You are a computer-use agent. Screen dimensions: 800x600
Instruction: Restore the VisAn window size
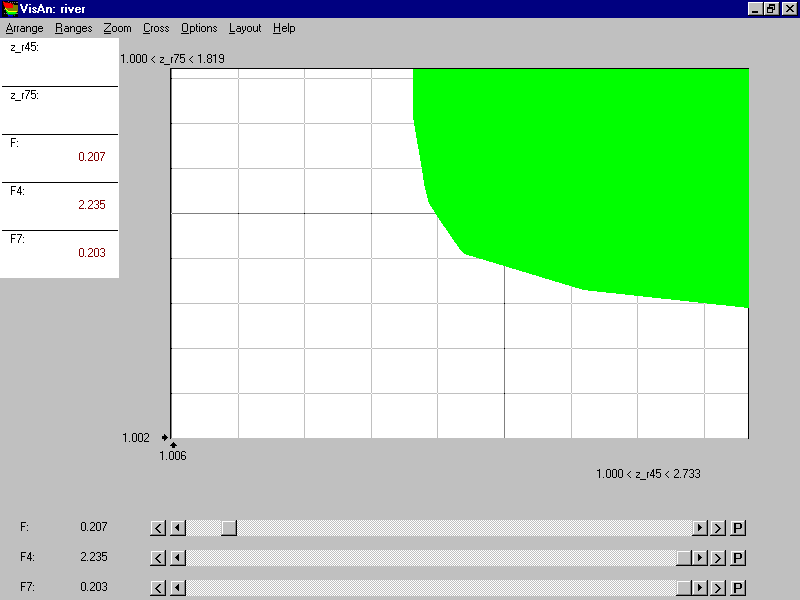pos(771,9)
